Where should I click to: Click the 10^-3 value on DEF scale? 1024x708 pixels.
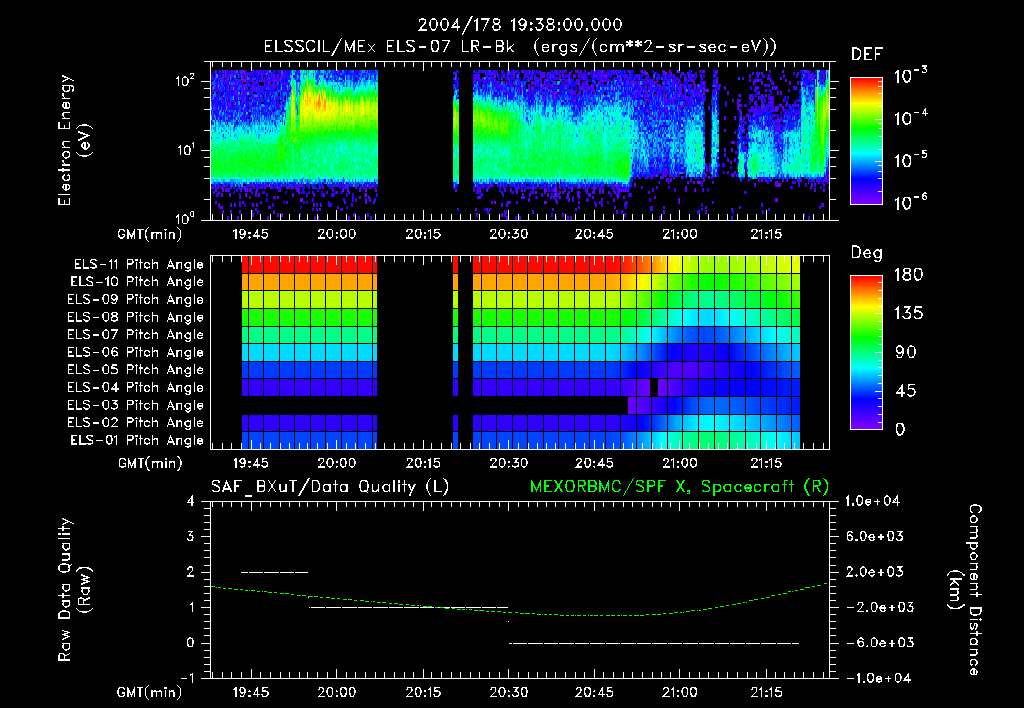click(911, 76)
